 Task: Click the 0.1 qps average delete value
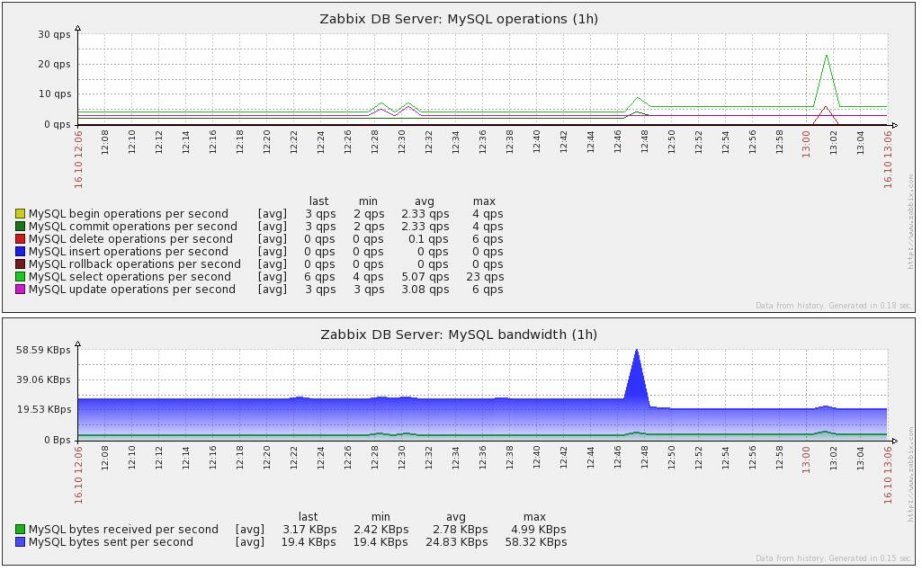(x=428, y=239)
